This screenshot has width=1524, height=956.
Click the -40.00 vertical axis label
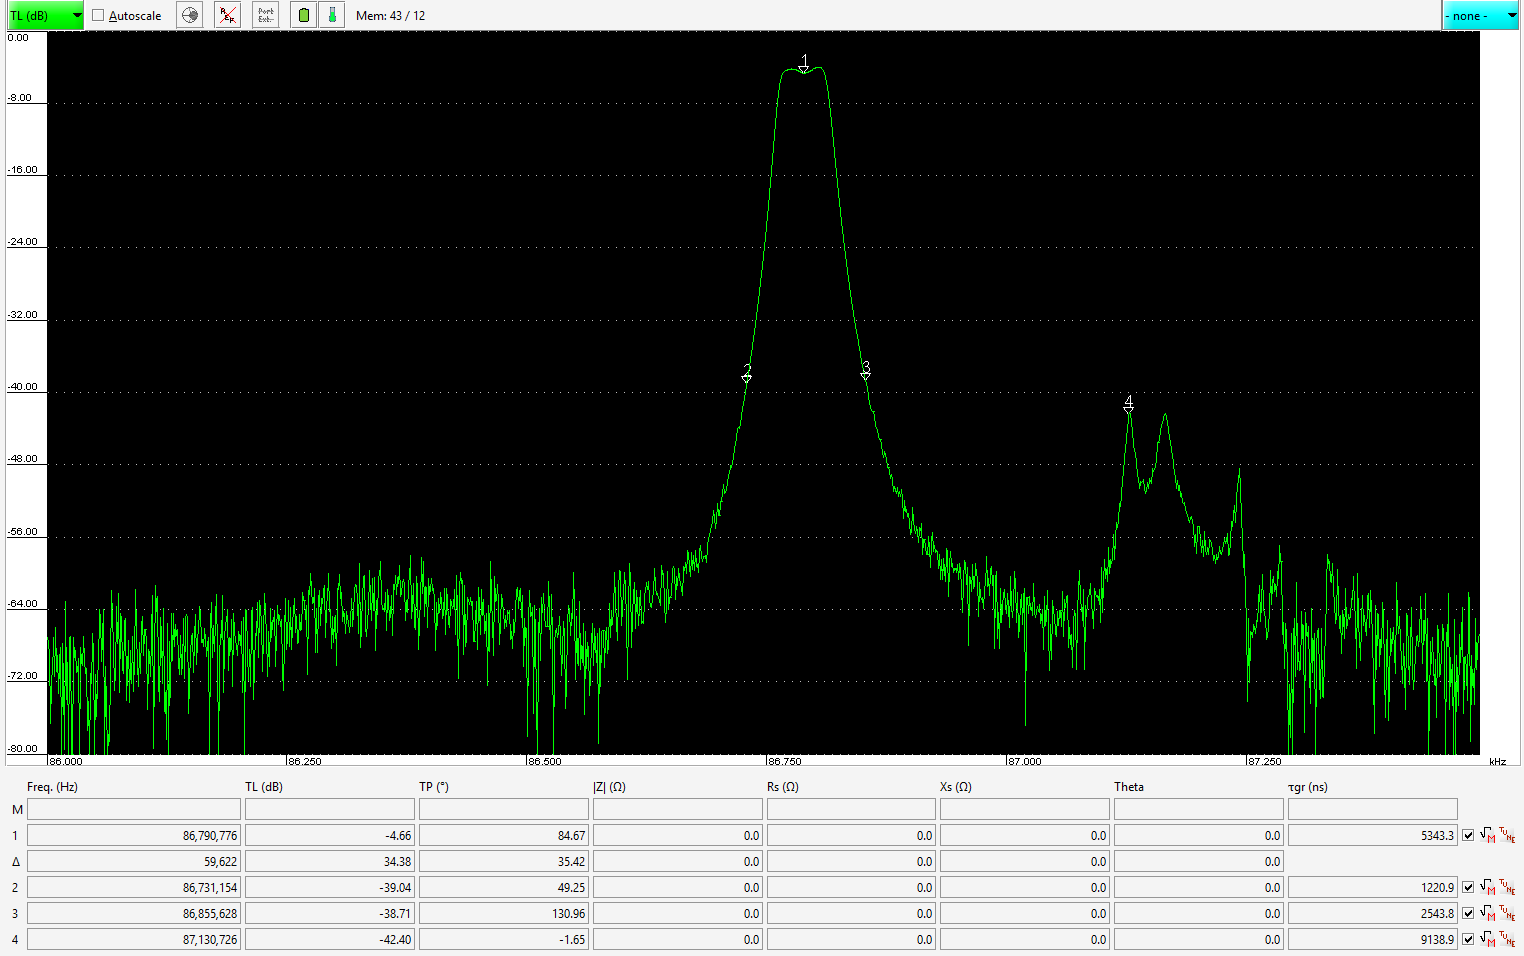pyautogui.click(x=23, y=387)
